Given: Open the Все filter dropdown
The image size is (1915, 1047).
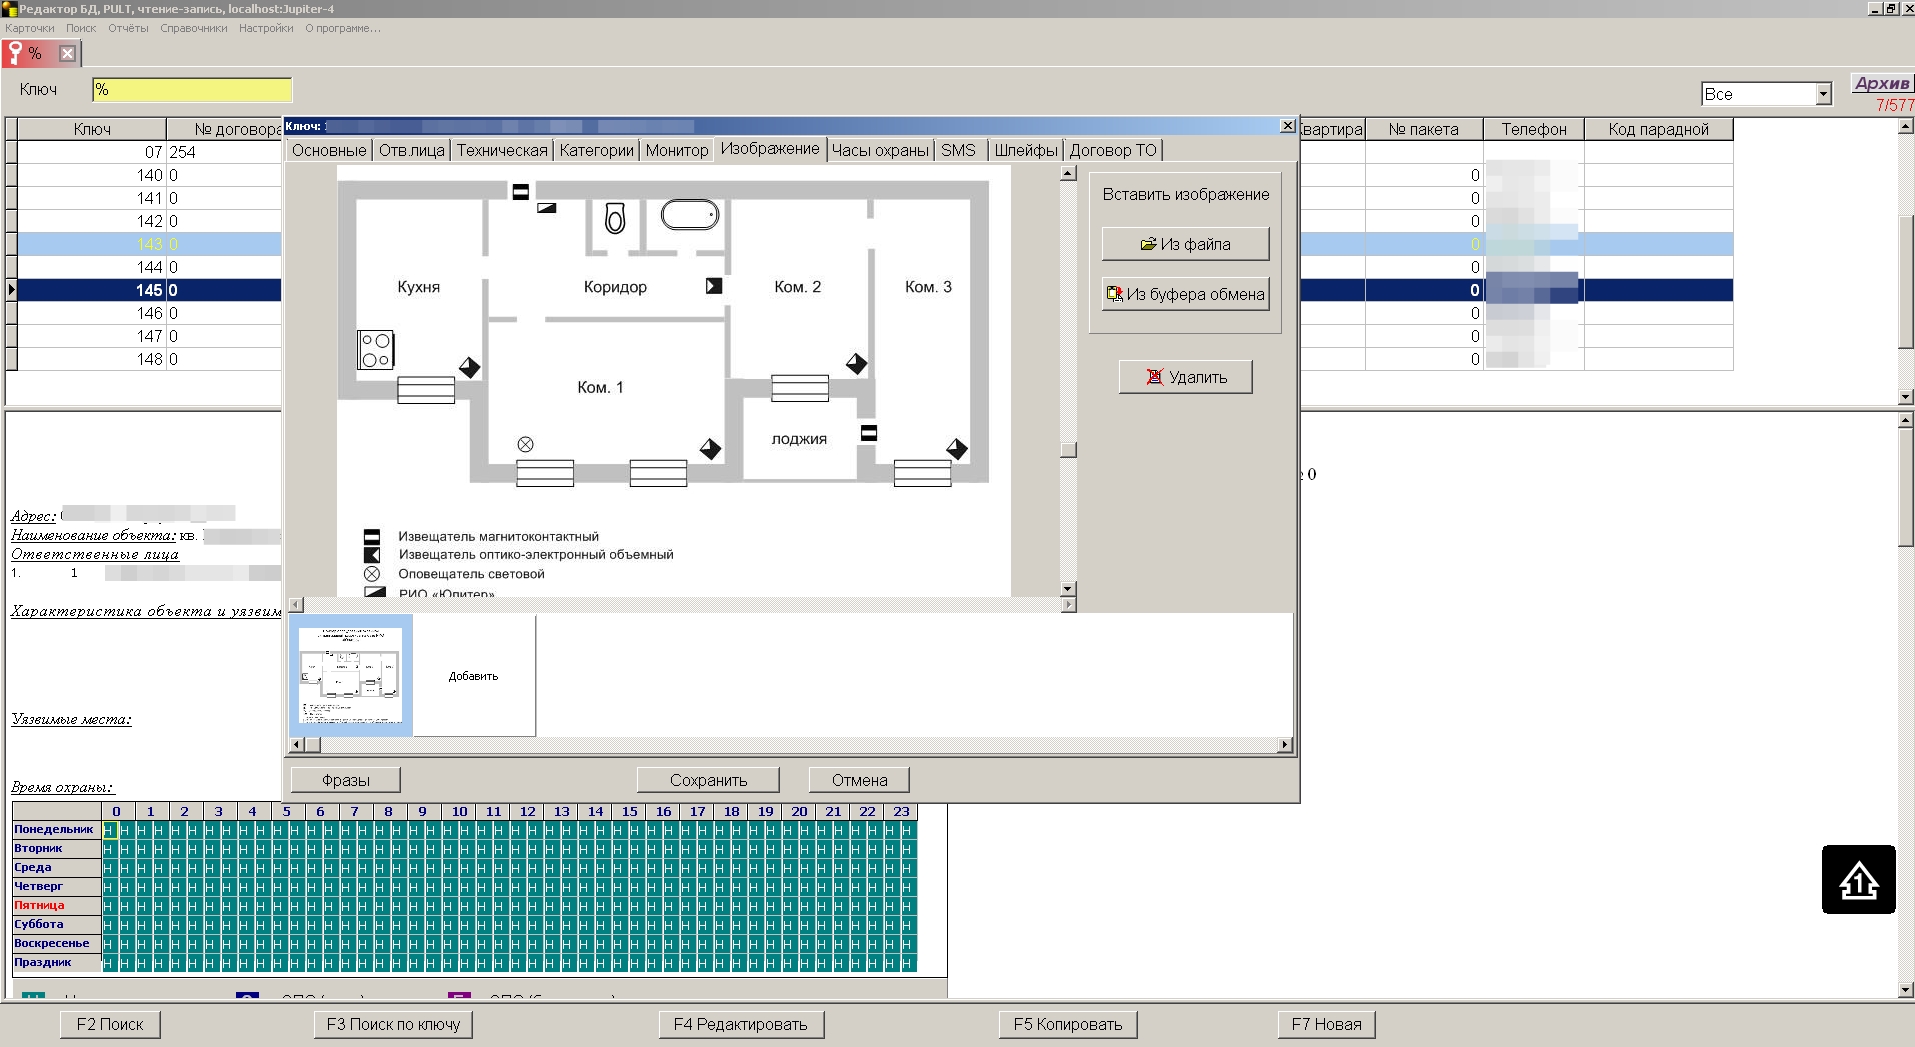Looking at the screenshot, I should tap(1823, 94).
